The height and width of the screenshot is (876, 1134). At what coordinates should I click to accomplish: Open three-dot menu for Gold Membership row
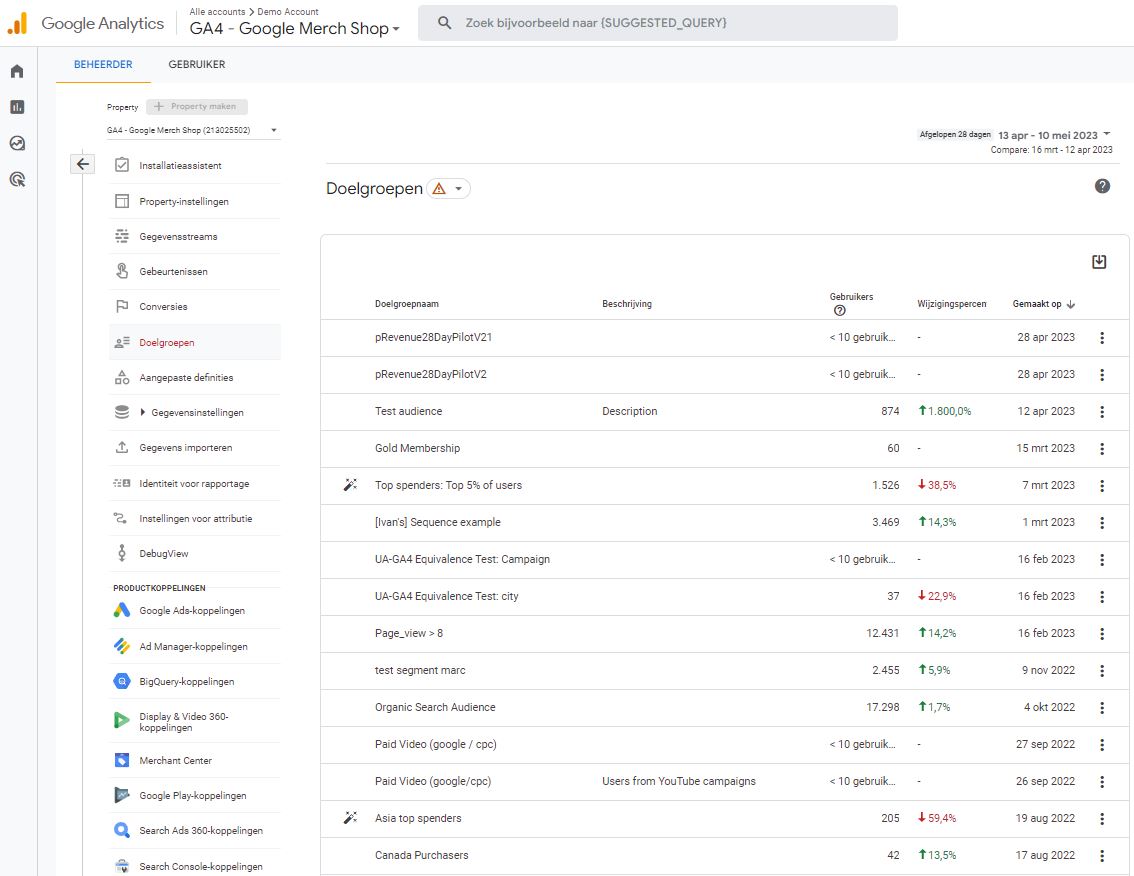pyautogui.click(x=1102, y=448)
